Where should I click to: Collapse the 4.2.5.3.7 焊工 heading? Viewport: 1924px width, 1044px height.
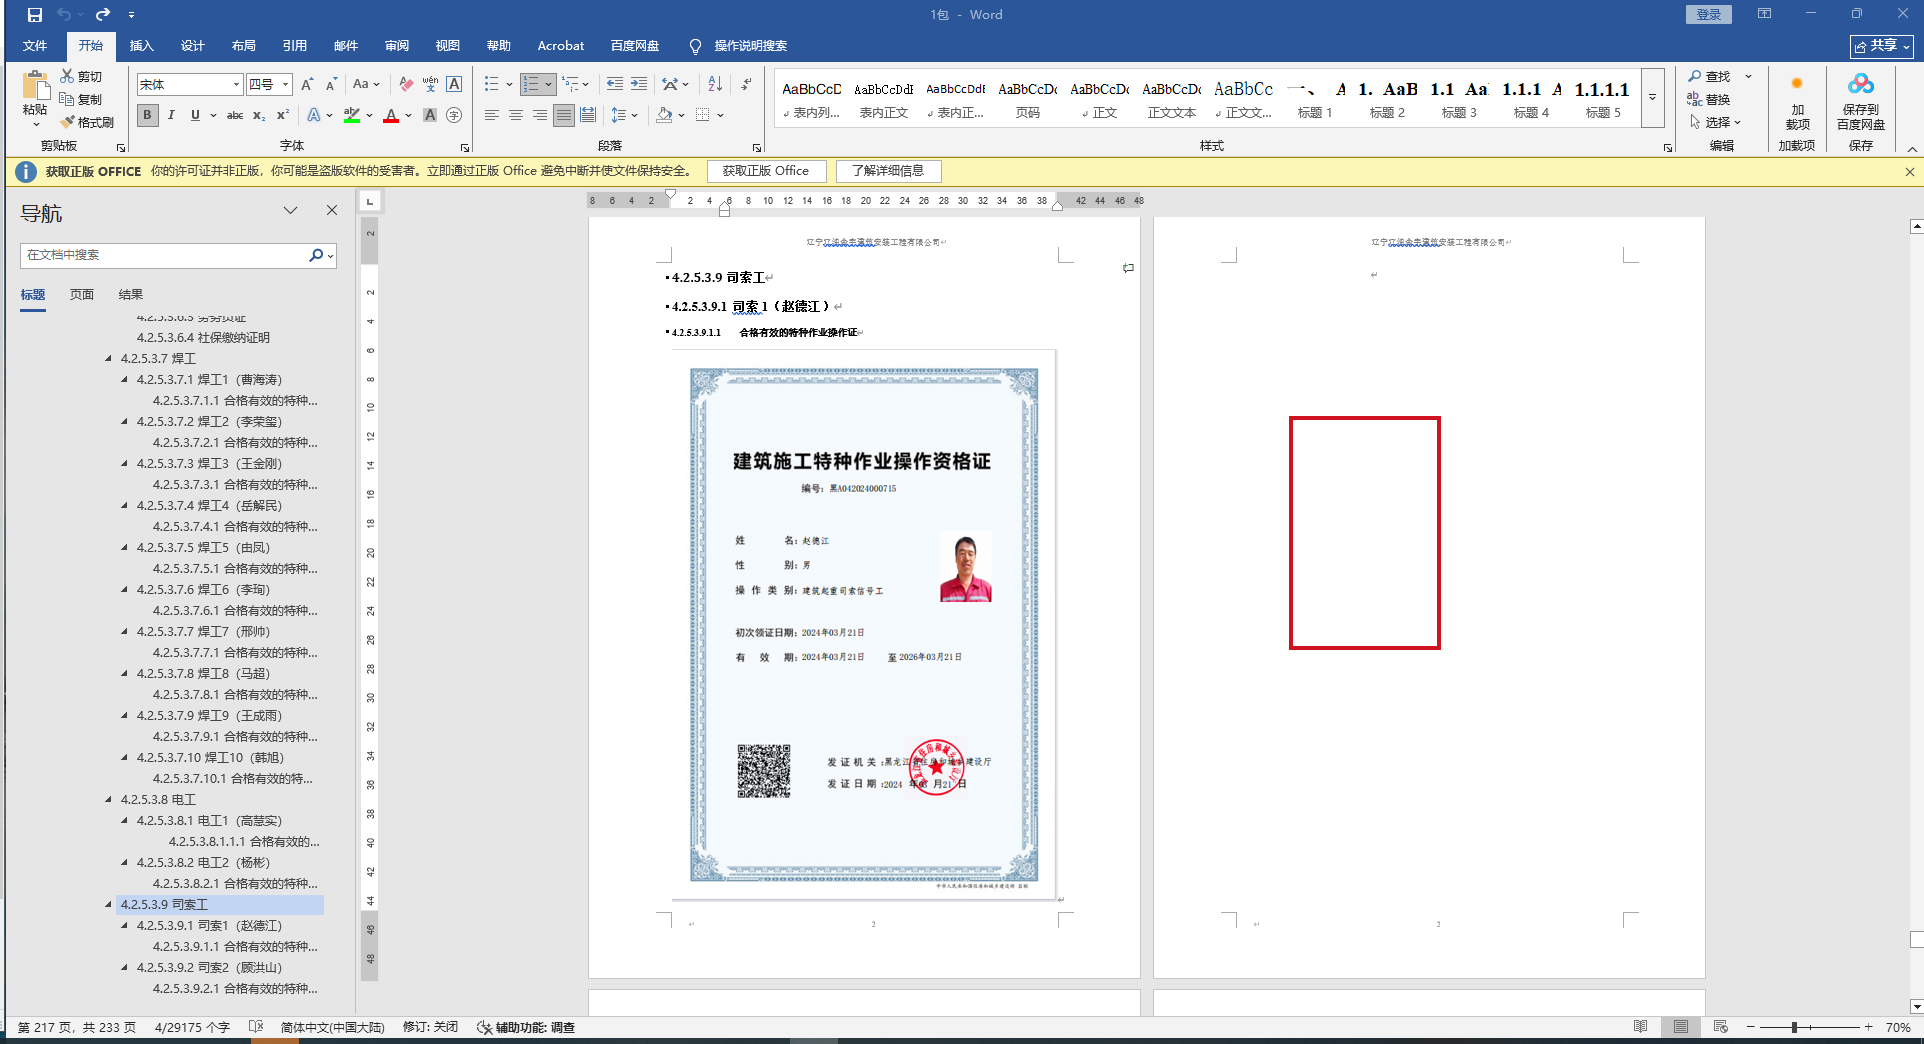(109, 358)
